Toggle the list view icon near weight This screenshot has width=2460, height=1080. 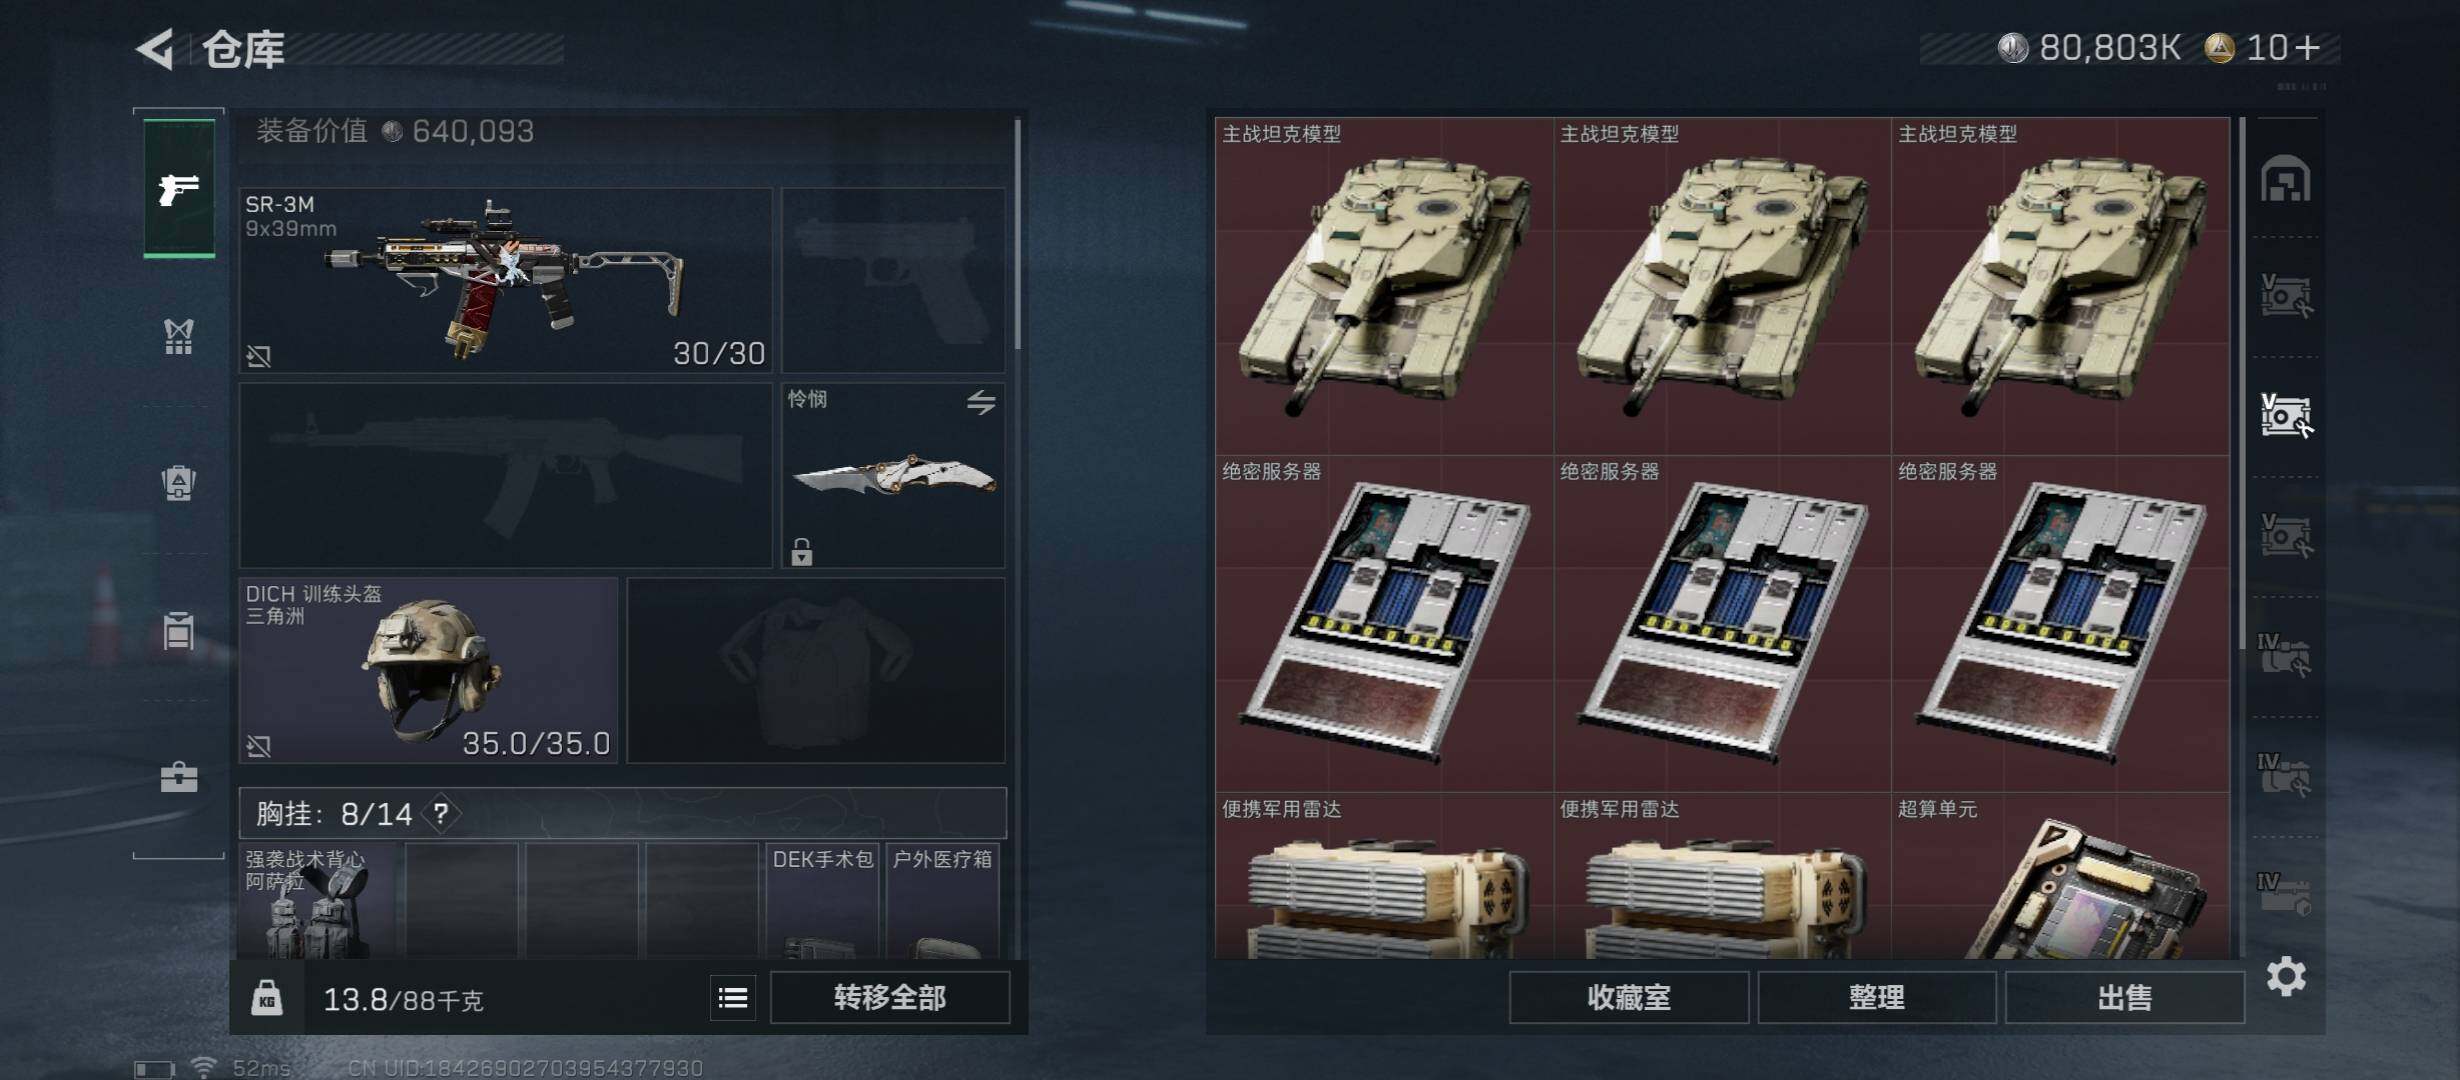(733, 998)
